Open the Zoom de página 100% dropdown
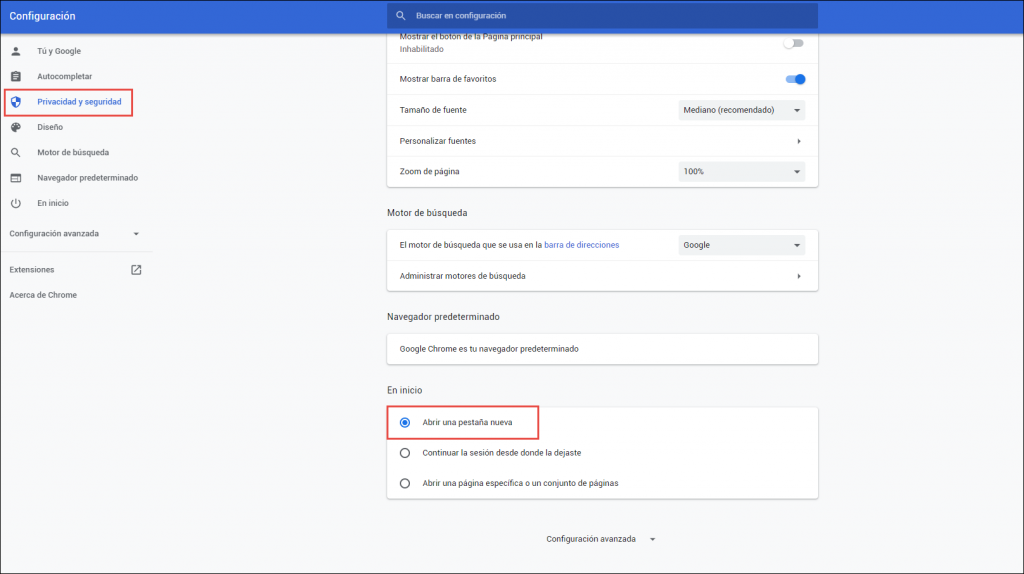This screenshot has height=574, width=1024. [x=741, y=172]
